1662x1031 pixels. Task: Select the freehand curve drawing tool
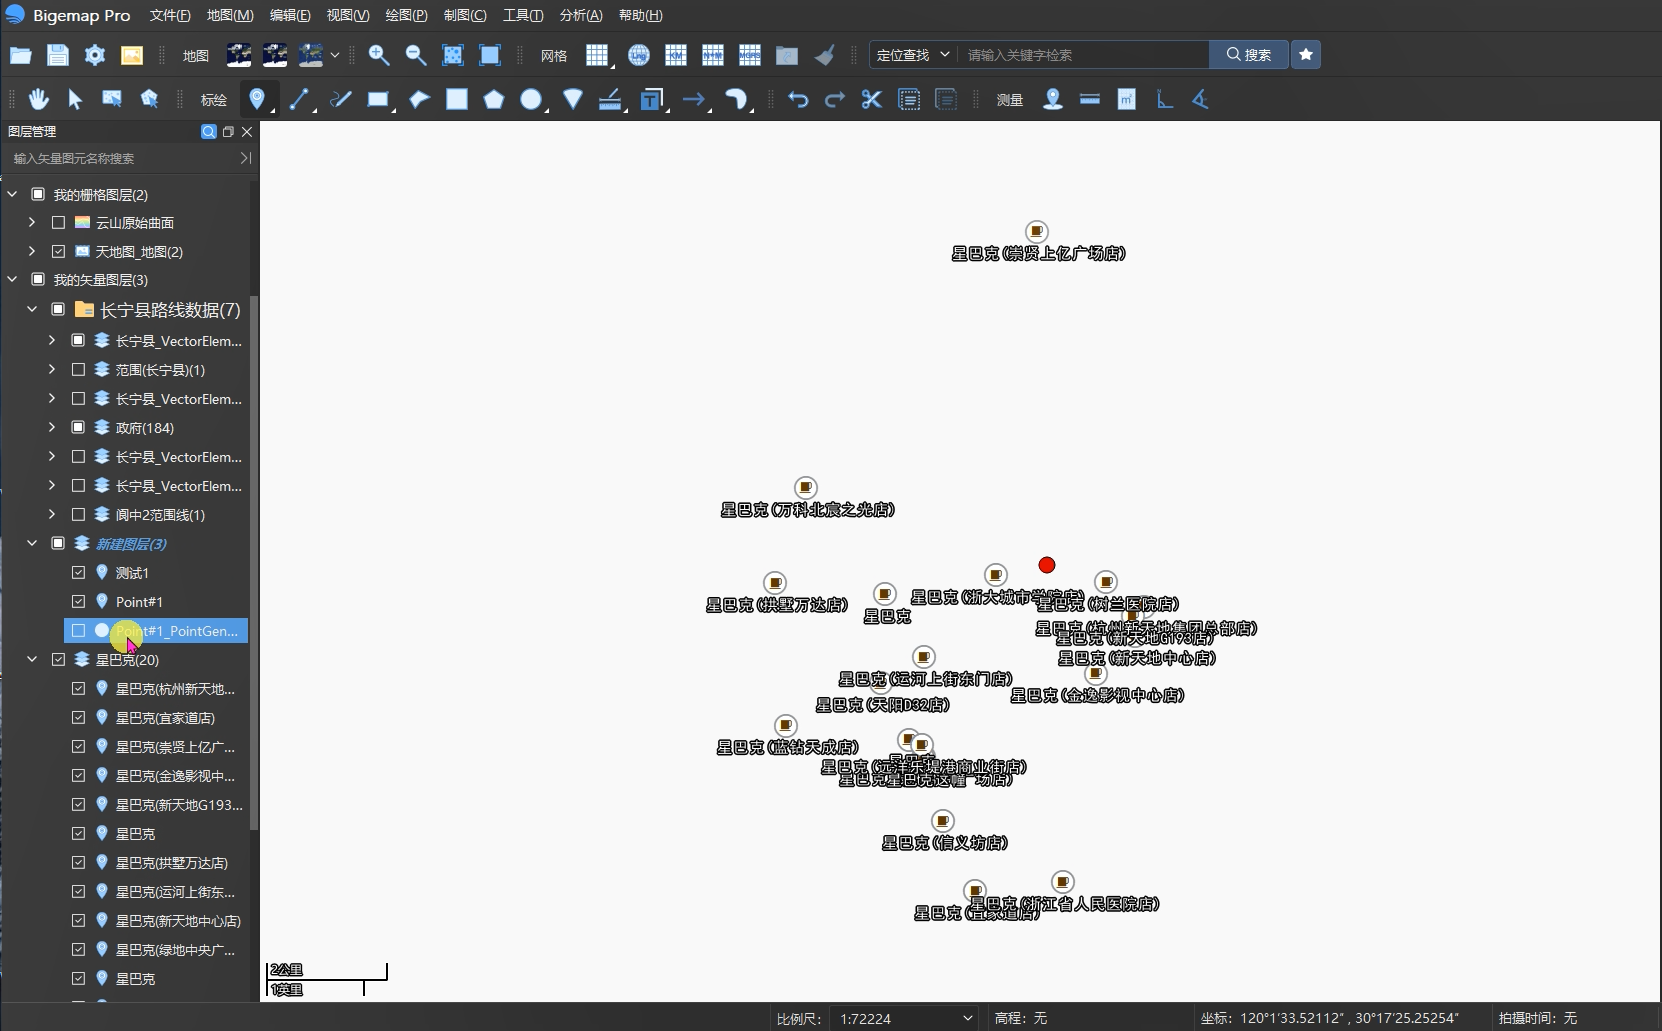341,99
